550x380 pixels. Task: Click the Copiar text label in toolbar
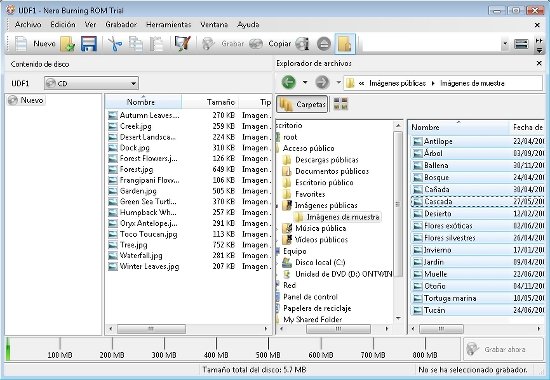click(x=280, y=44)
